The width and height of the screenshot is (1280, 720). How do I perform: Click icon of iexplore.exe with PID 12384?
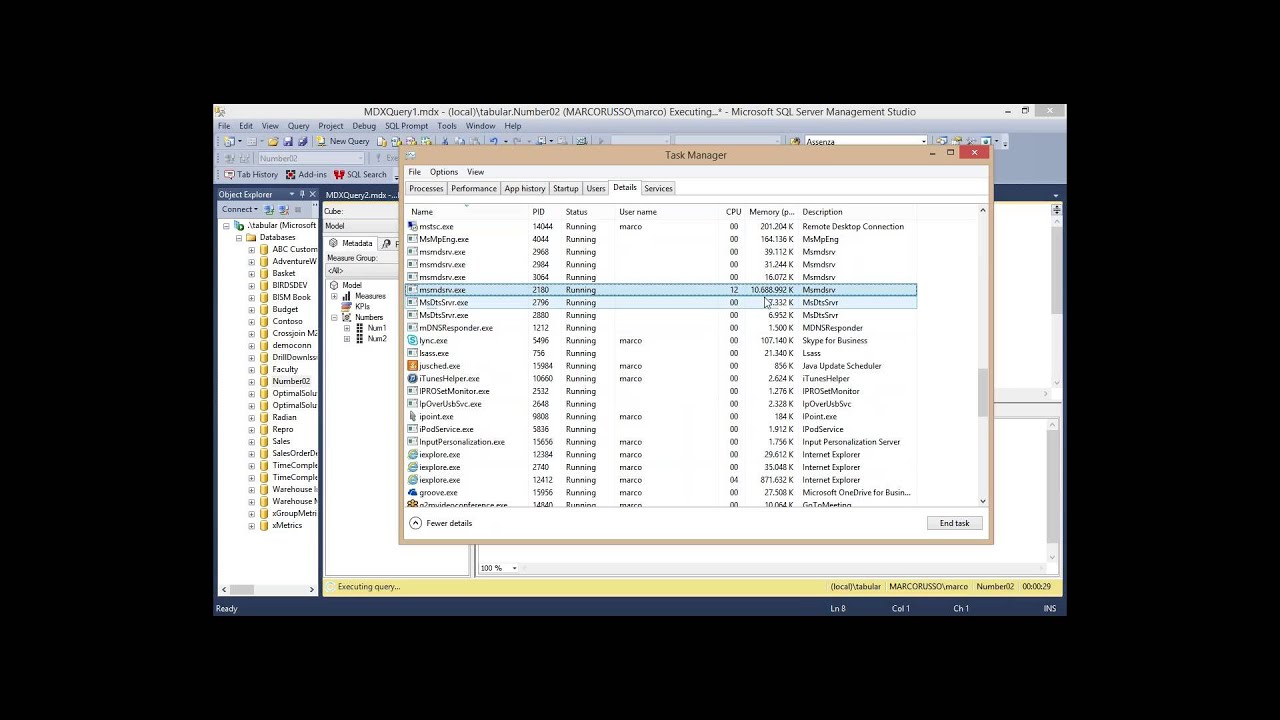coord(412,454)
